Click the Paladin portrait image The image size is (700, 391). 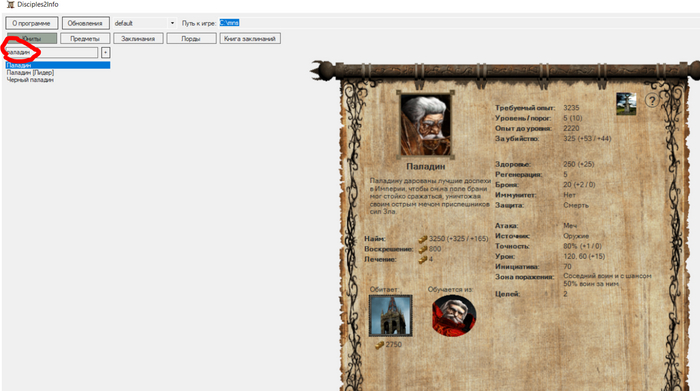click(x=425, y=125)
